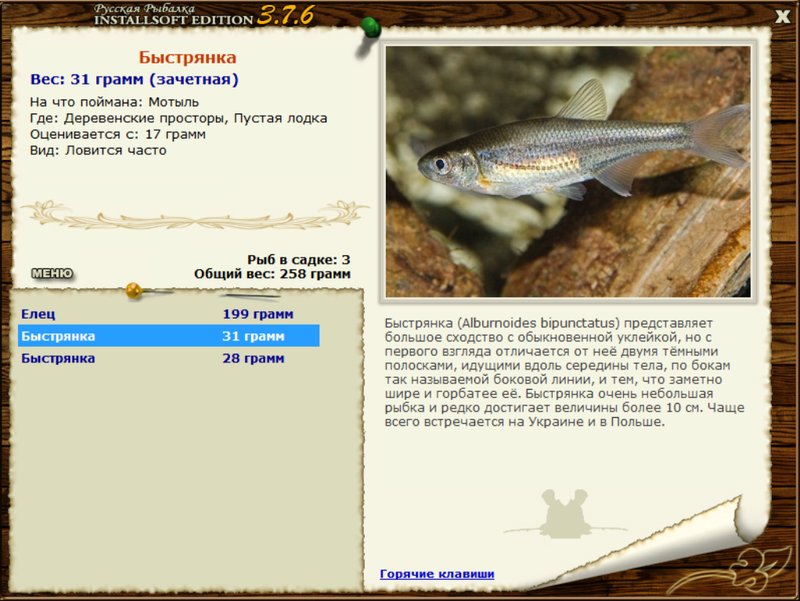
Task: Close the fish keepnet window
Action: [782, 17]
